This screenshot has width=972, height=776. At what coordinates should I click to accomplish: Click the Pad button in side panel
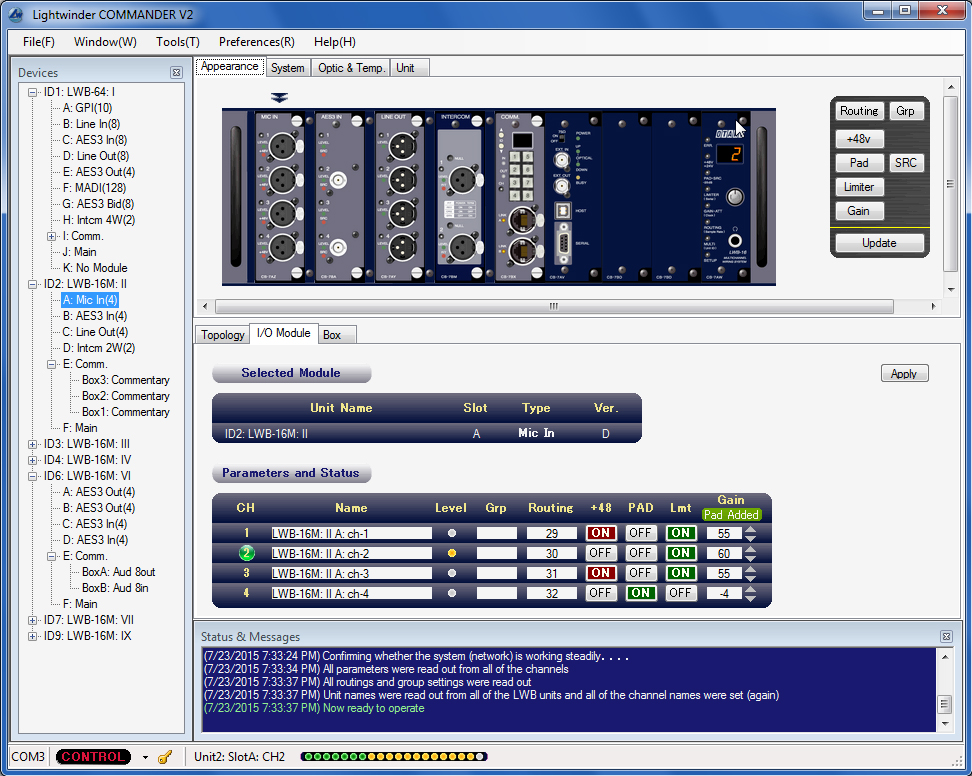click(859, 163)
